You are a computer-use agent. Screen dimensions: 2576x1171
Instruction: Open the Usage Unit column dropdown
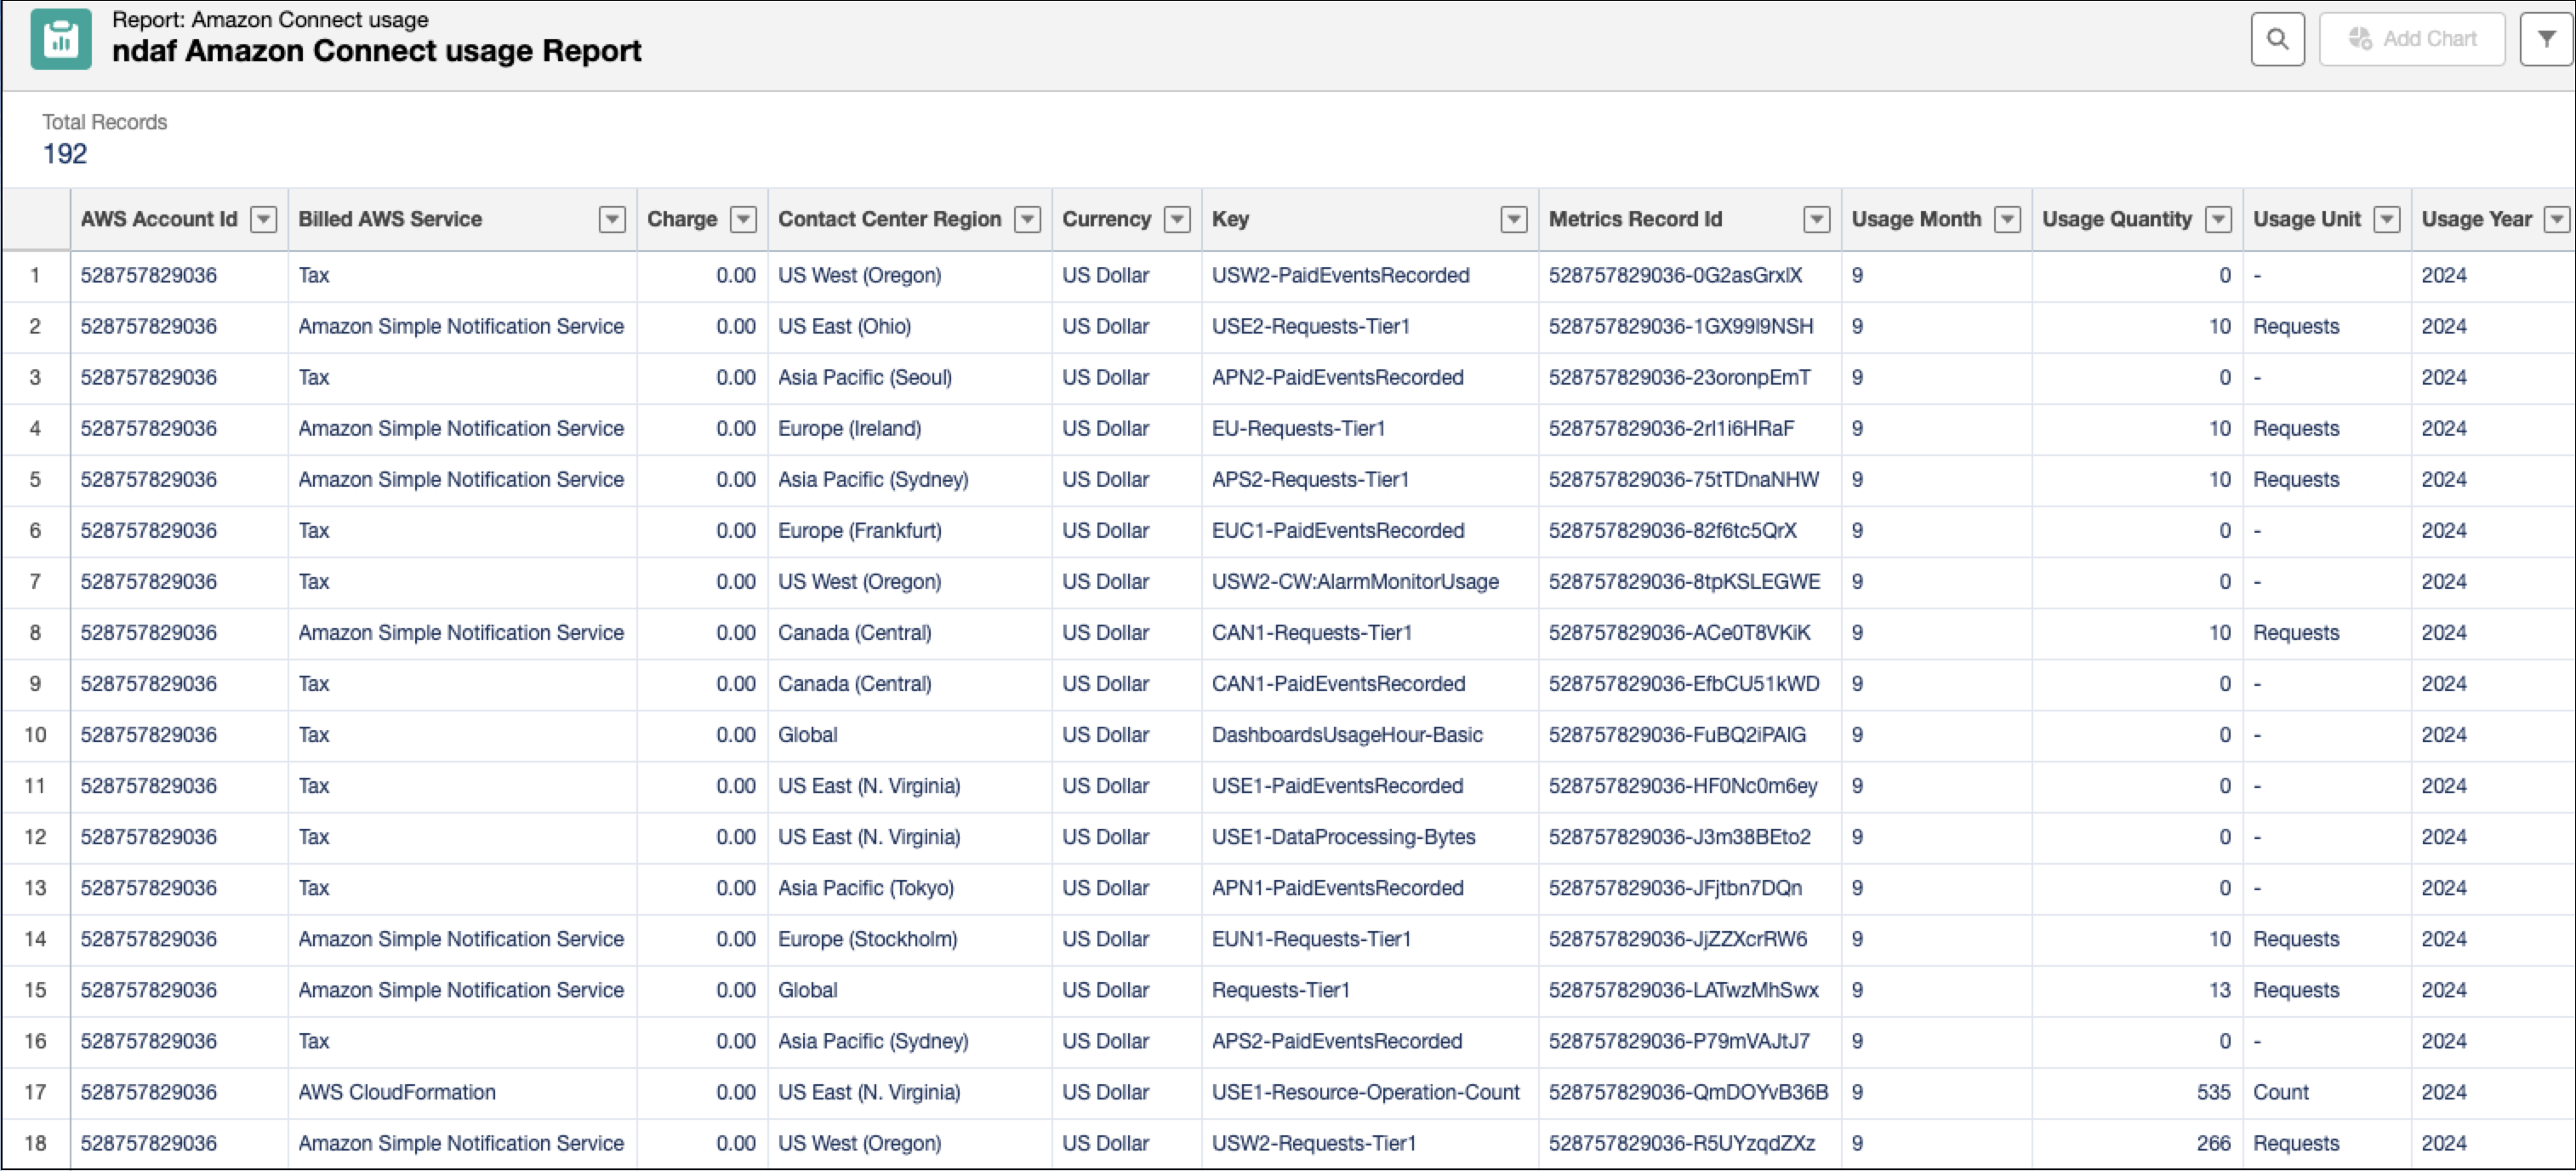click(2387, 219)
